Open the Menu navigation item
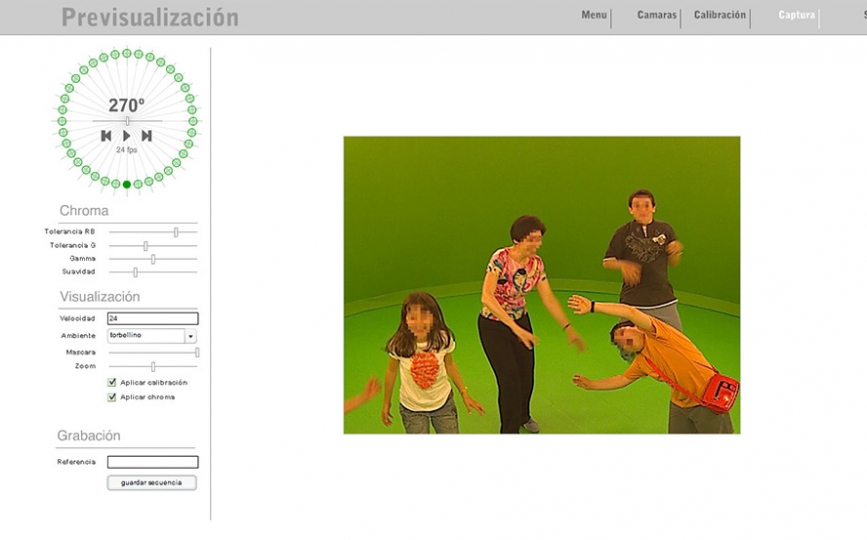This screenshot has width=867, height=540. [594, 15]
